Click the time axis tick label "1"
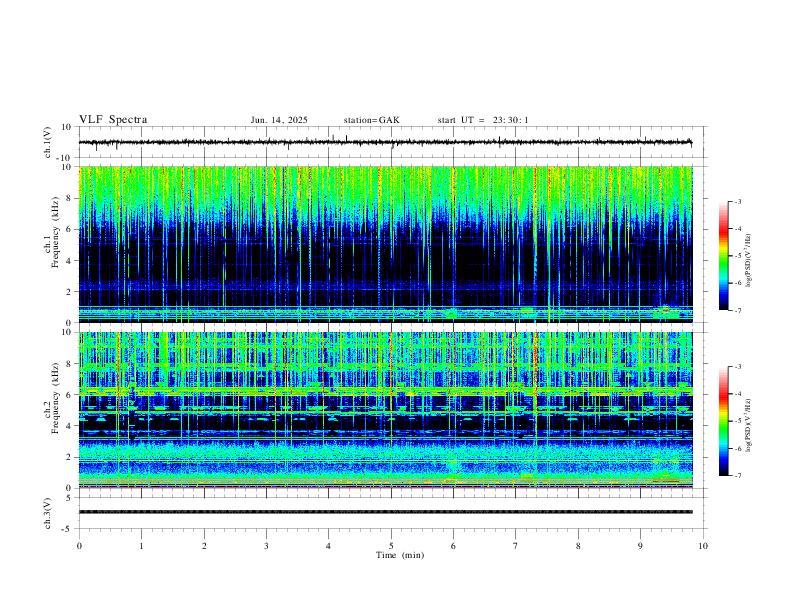Screen dimensions: 792x612 pos(141,546)
